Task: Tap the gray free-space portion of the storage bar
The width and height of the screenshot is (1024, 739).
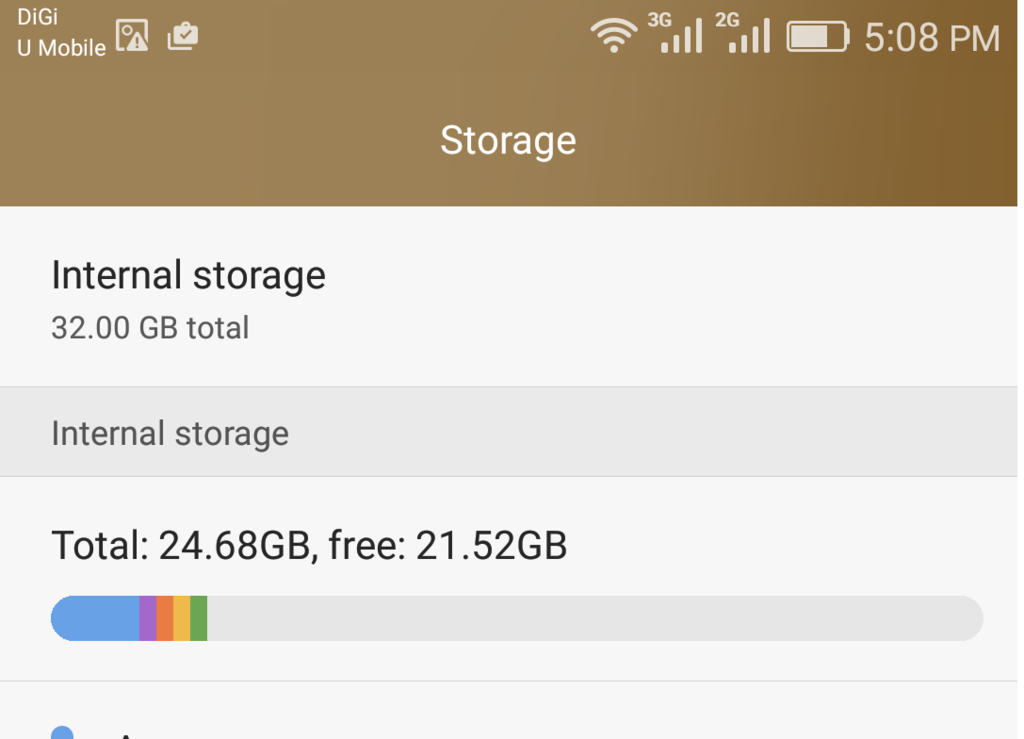Action: point(594,618)
